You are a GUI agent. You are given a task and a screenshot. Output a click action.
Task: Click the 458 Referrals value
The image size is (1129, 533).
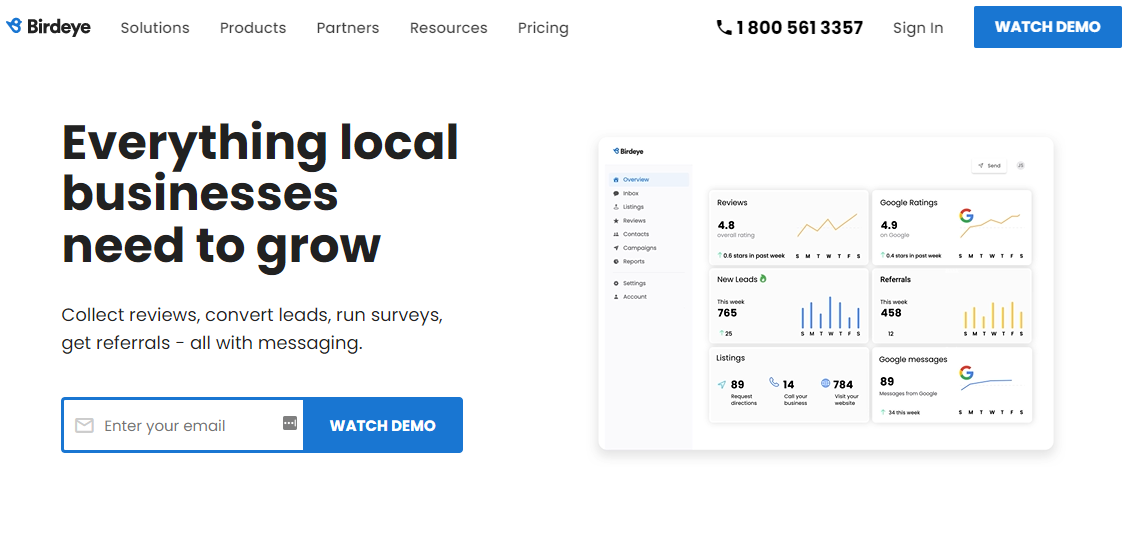(891, 313)
